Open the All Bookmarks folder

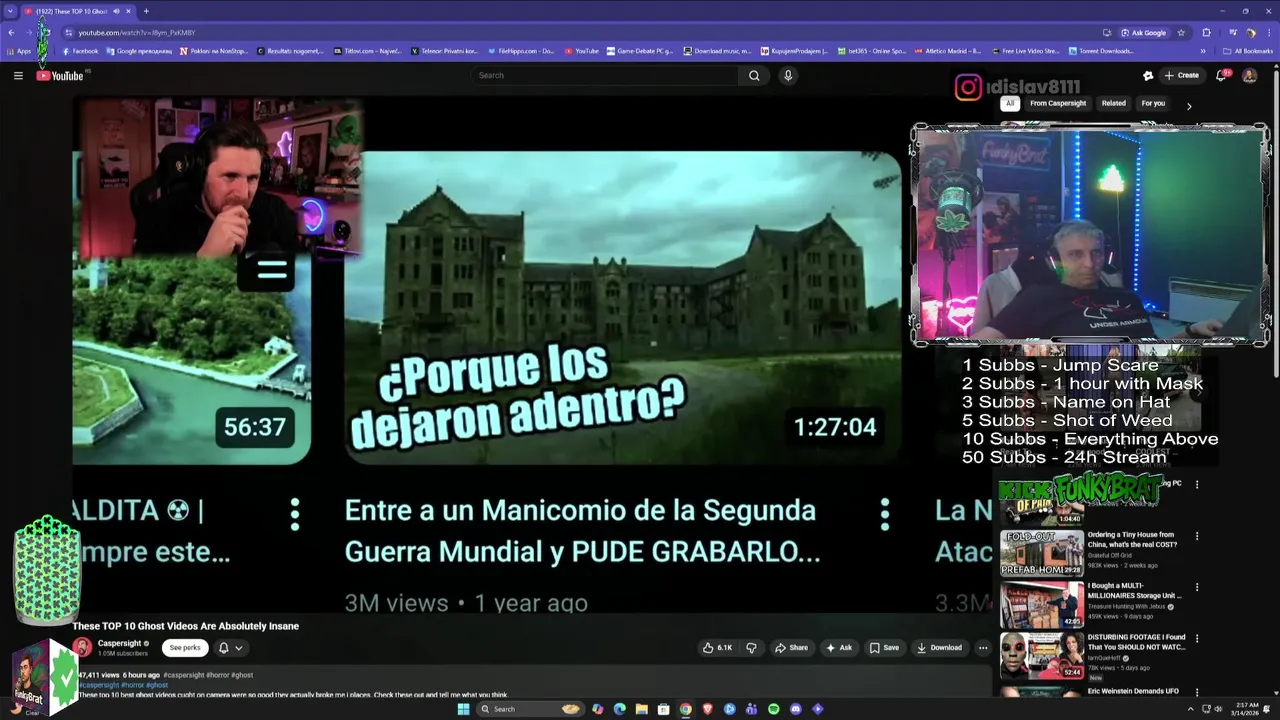1248,51
